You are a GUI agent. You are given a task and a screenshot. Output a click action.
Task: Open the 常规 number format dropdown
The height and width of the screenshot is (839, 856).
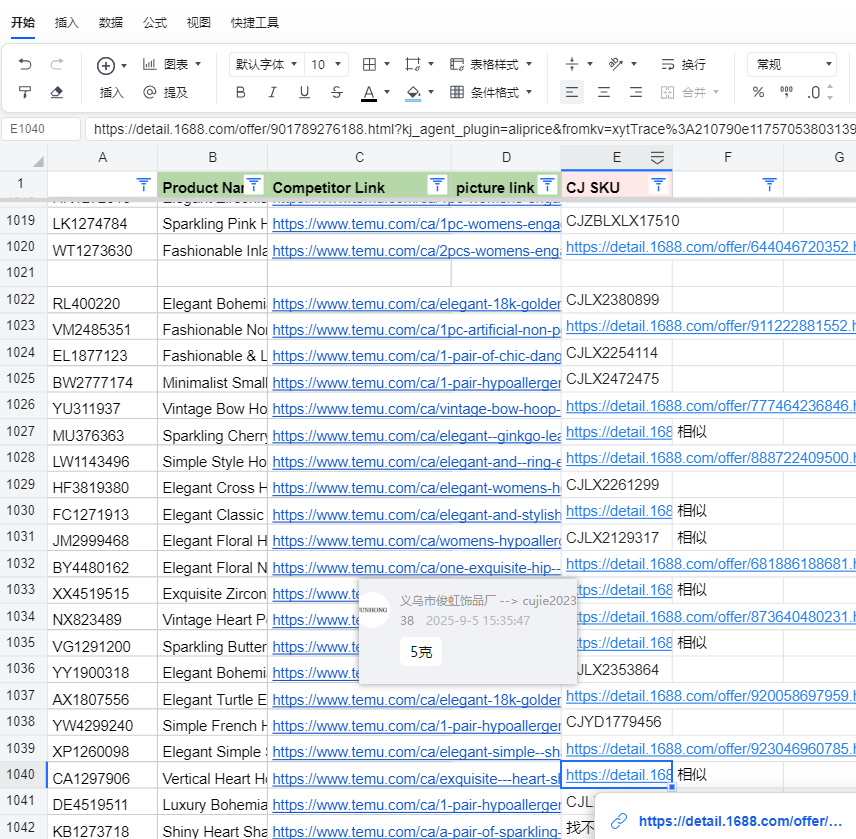[x=792, y=64]
